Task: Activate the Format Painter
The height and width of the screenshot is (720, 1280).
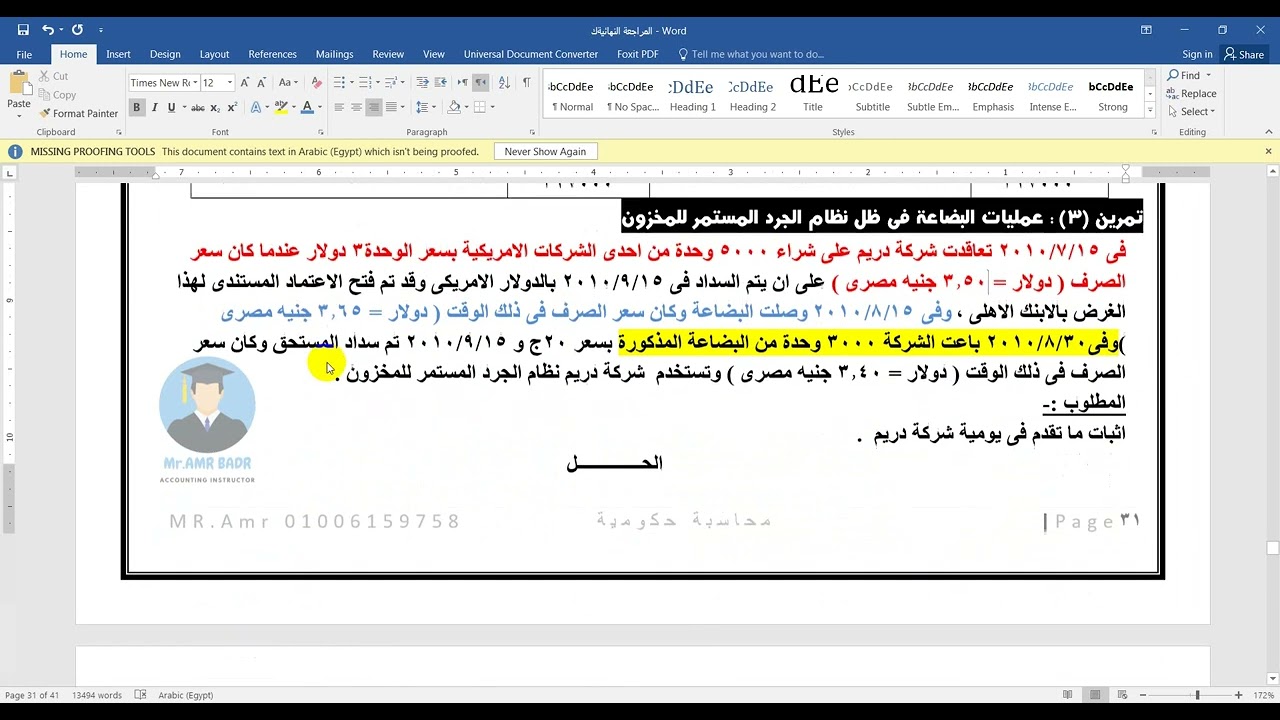Action: (x=78, y=114)
